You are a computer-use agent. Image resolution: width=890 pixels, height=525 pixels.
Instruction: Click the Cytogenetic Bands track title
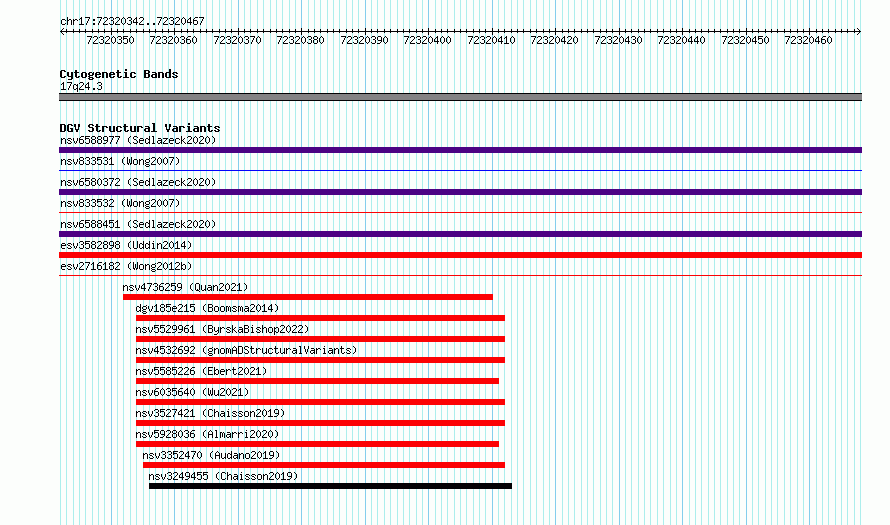(119, 74)
